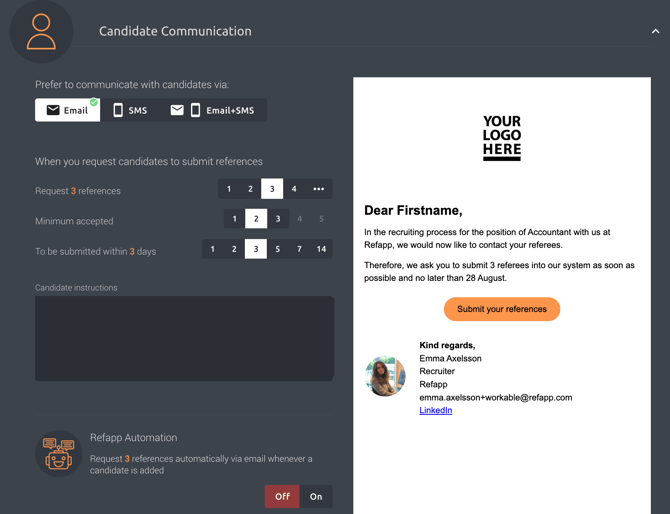Viewport: 670px width, 514px height.
Task: Set submission deadline to 14 days
Action: click(321, 249)
